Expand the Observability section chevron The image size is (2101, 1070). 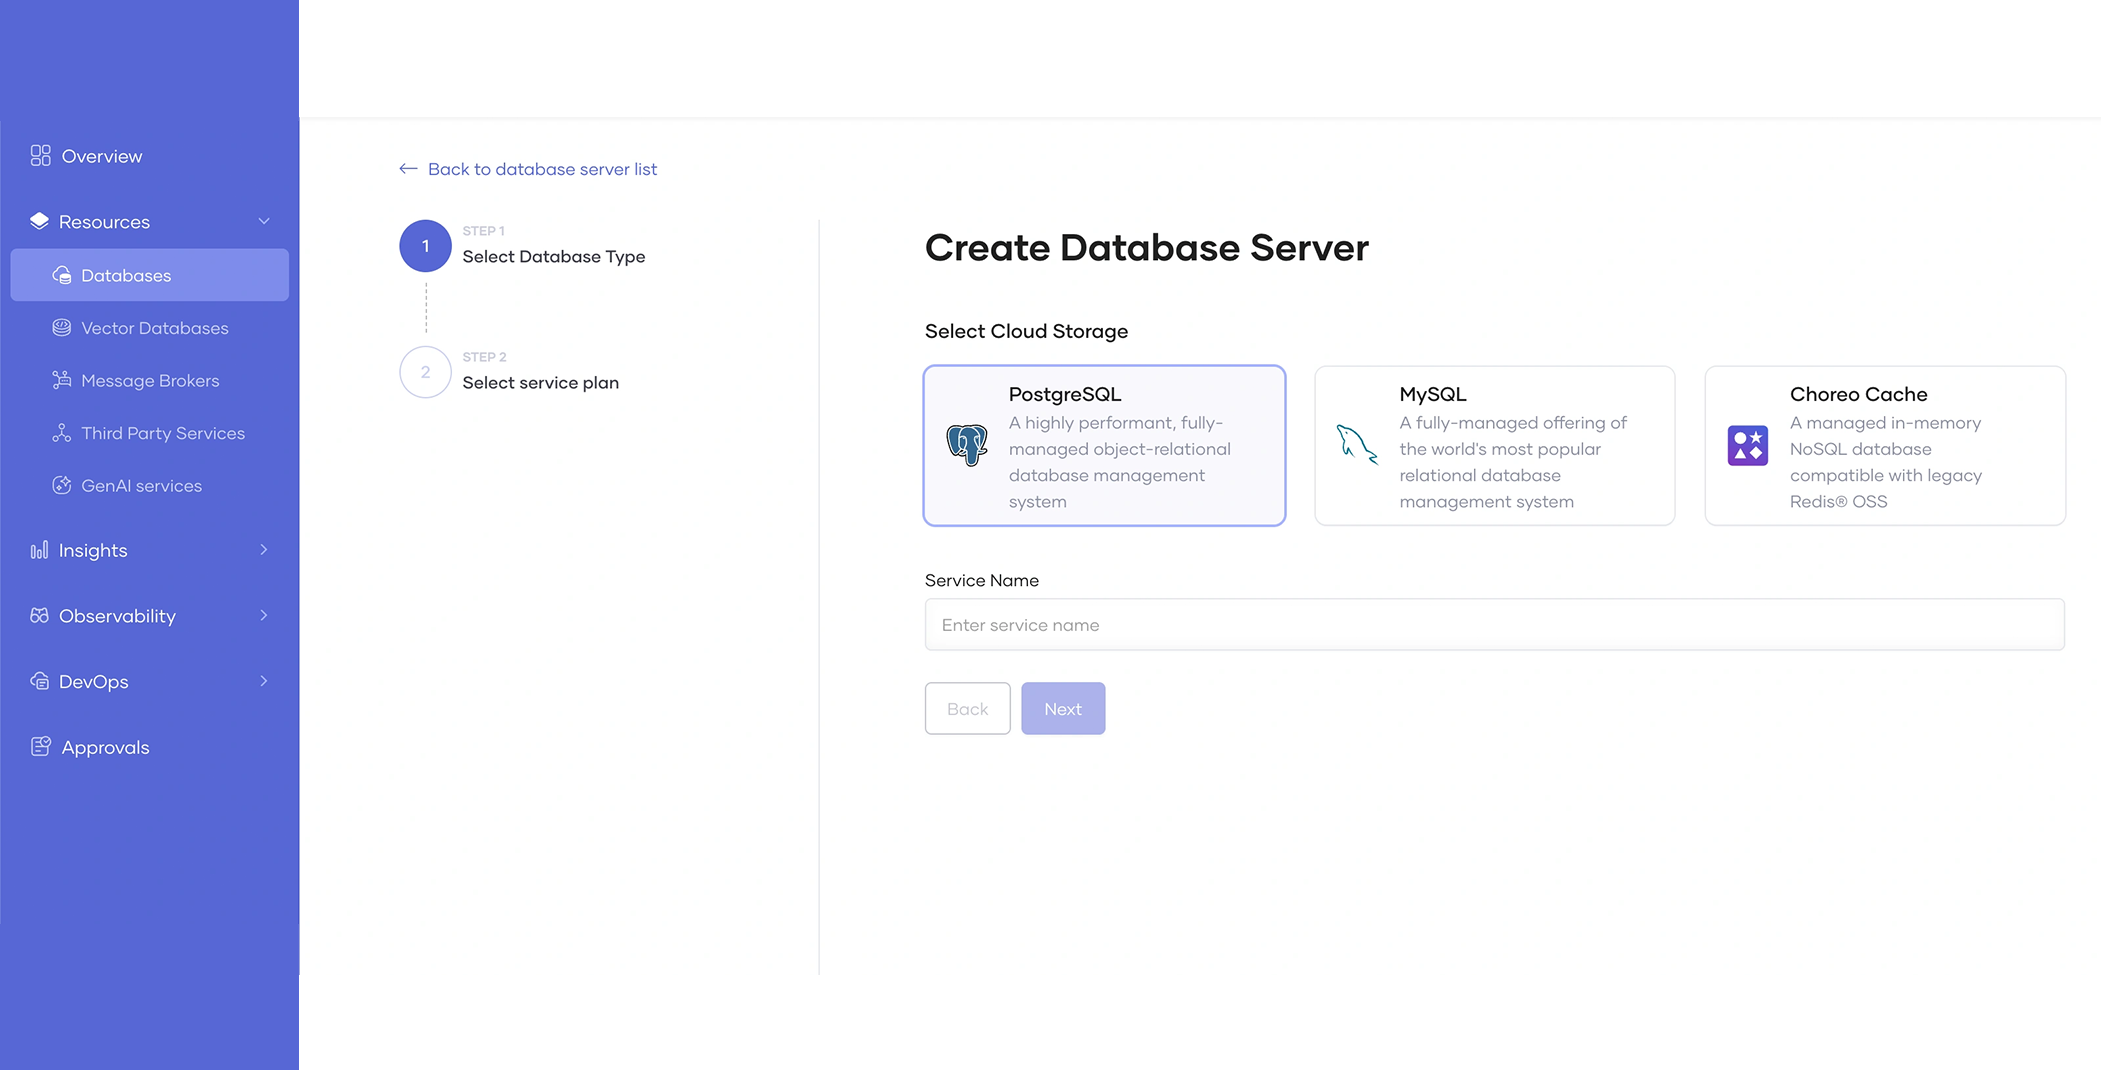[264, 616]
